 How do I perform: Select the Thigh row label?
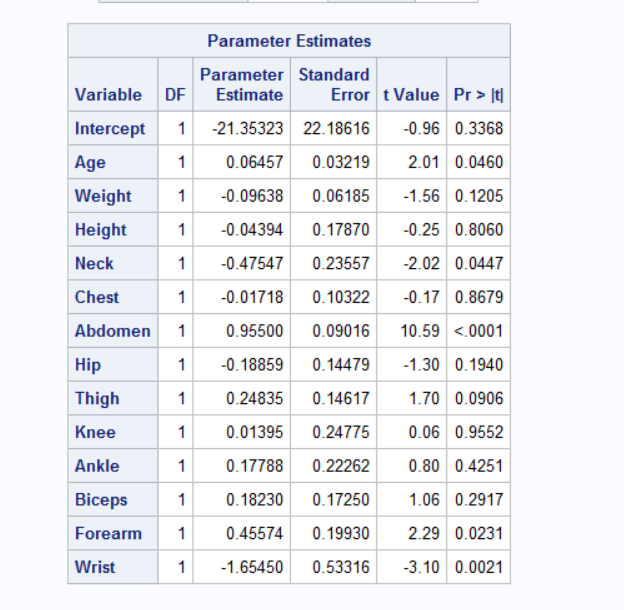(97, 398)
